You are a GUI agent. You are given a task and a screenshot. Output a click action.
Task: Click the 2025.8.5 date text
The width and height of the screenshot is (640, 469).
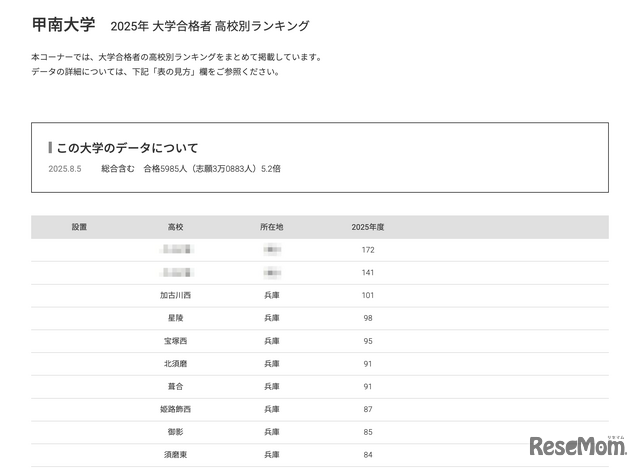[63, 169]
